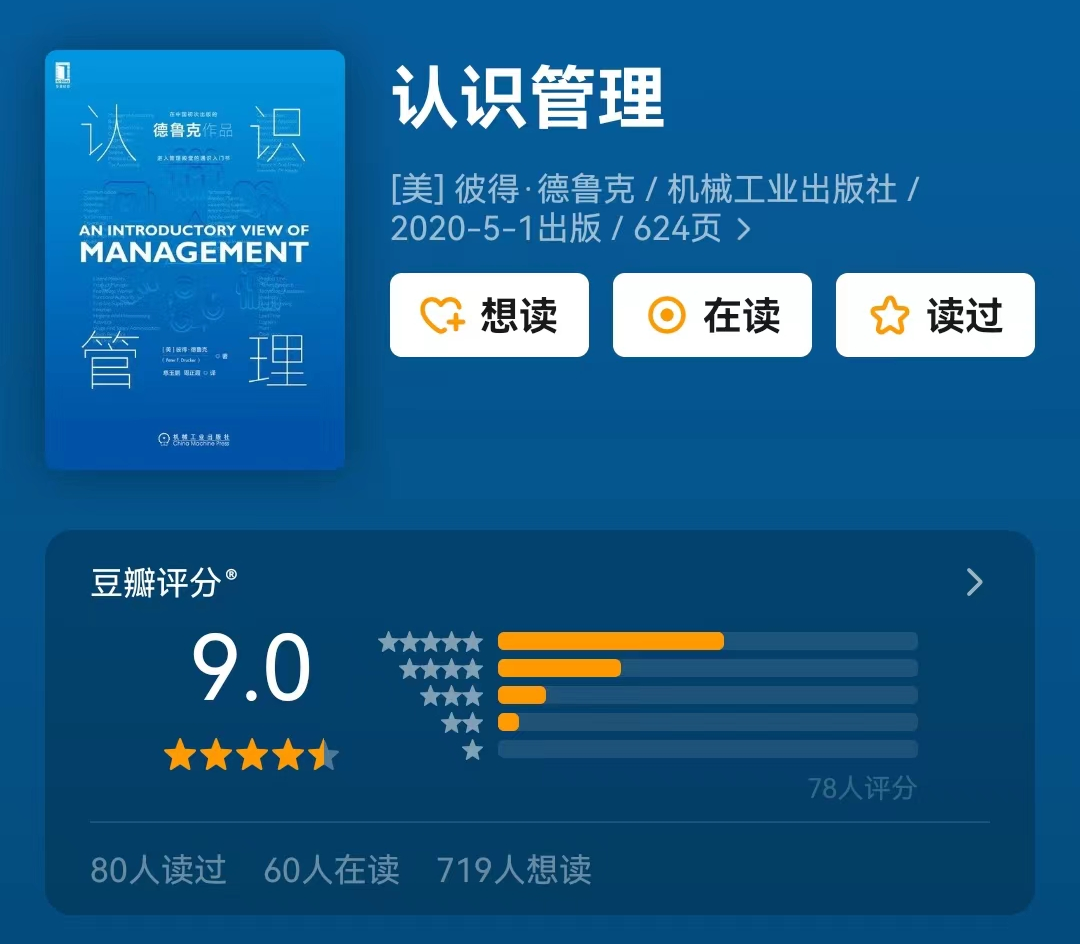Click the four gray stars row label

441,669
